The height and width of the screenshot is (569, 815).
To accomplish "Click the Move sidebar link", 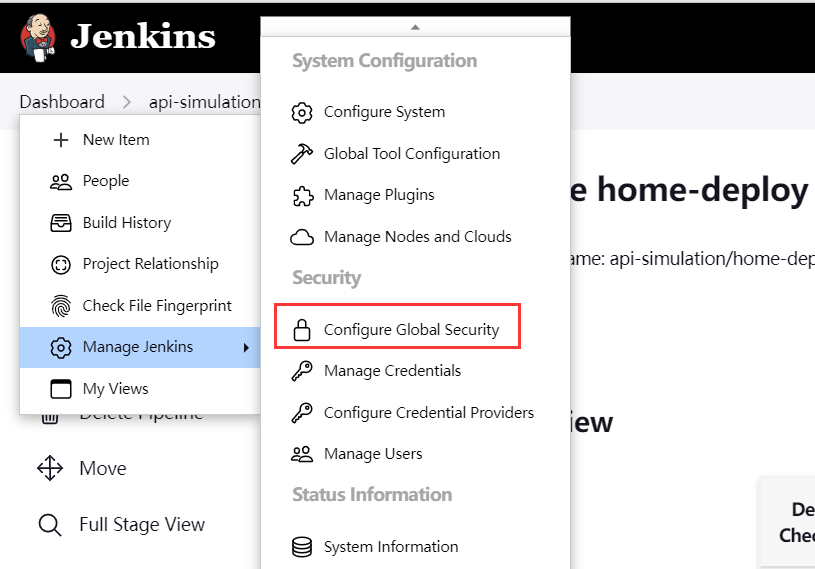I will tap(103, 468).
